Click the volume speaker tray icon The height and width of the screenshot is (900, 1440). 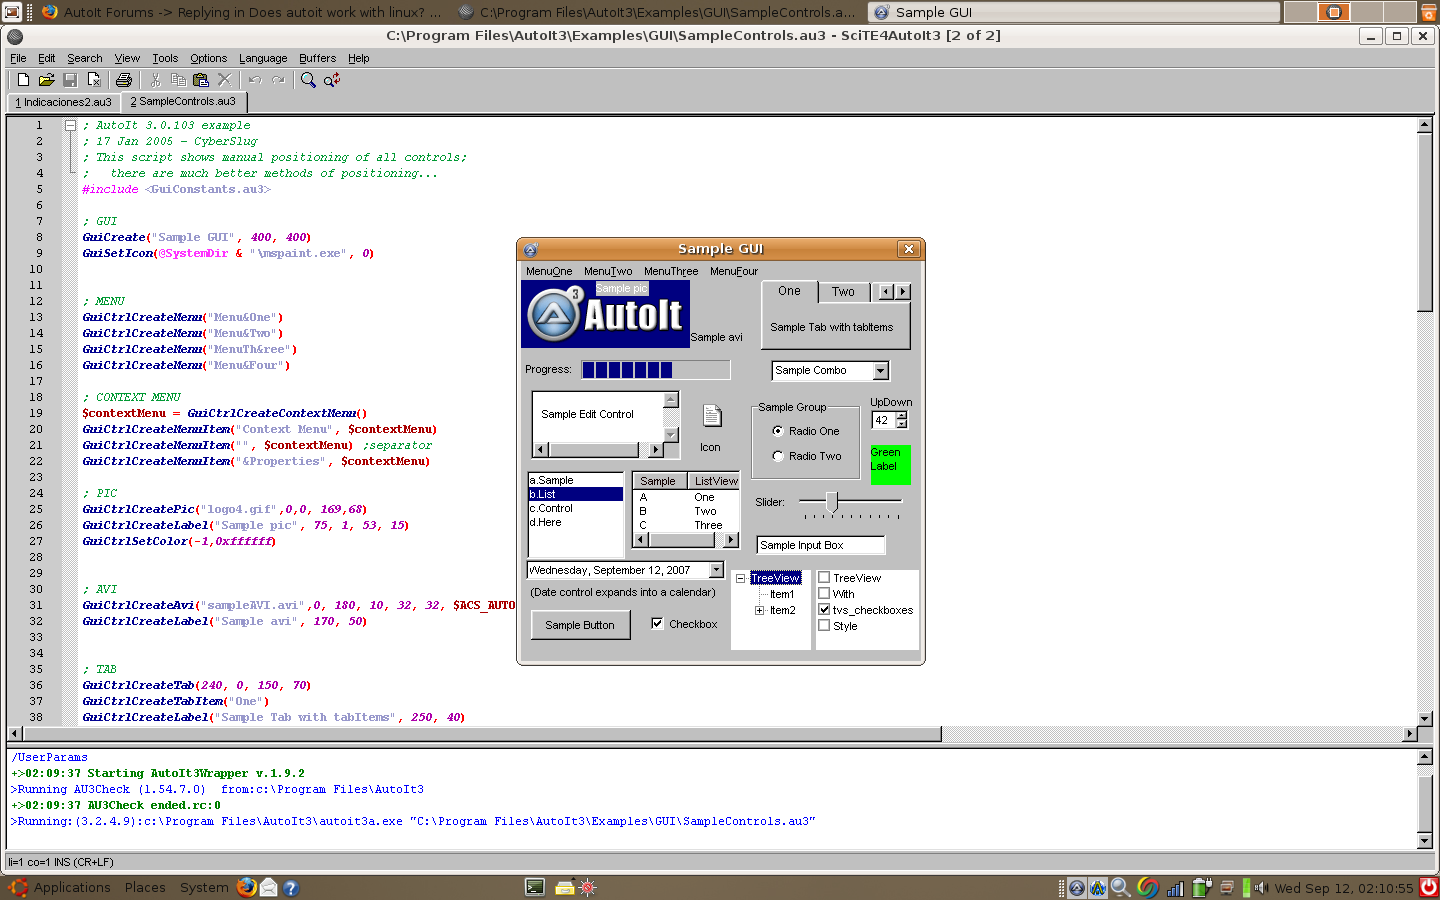(x=1261, y=887)
